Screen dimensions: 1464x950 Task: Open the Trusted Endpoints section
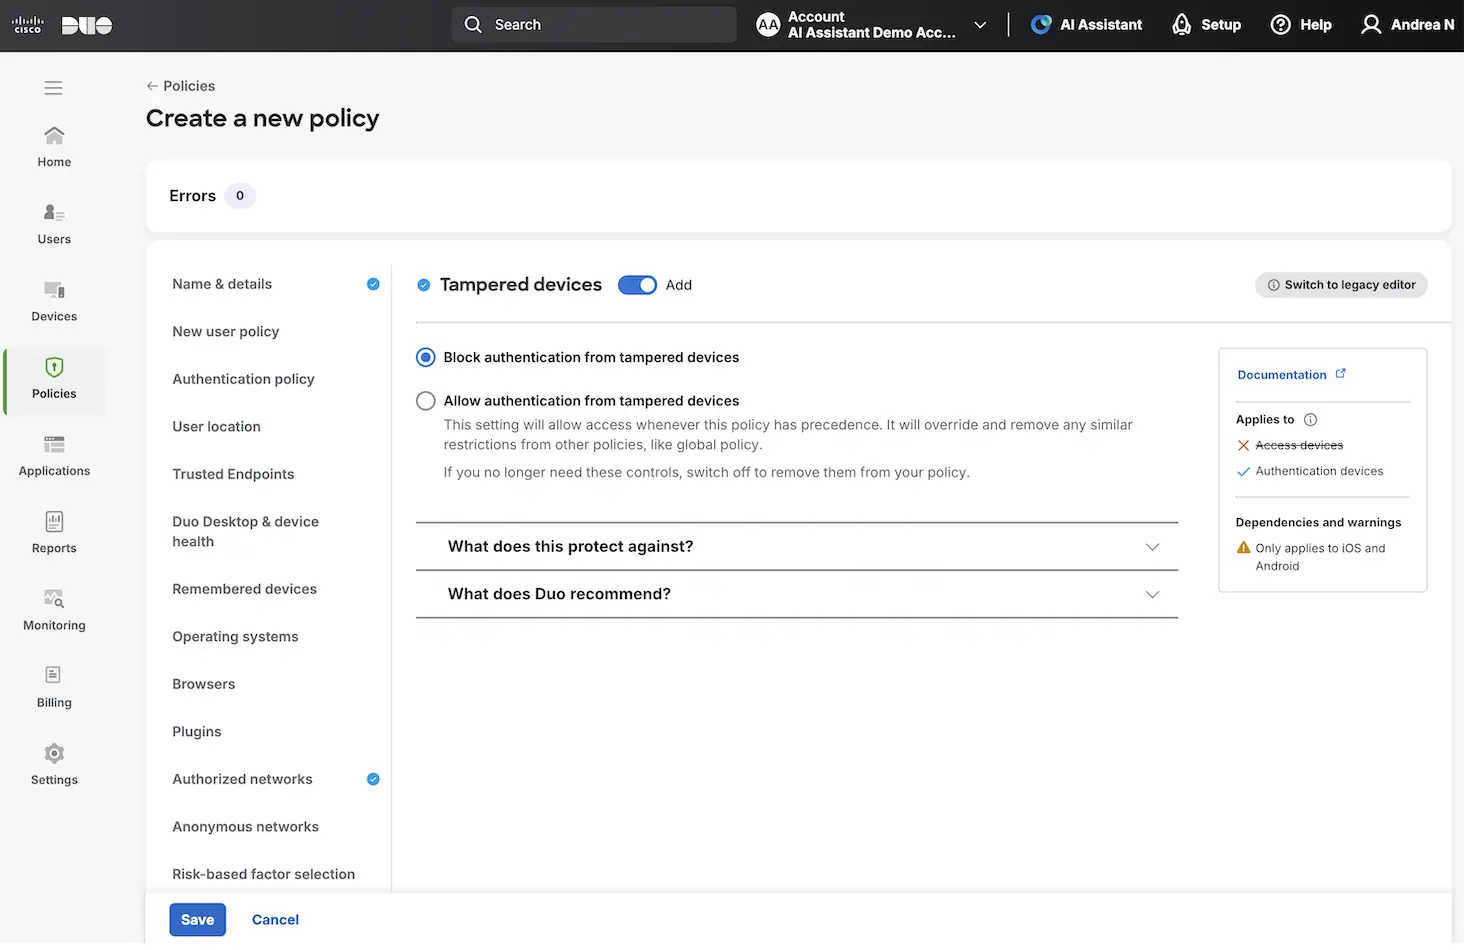[233, 474]
